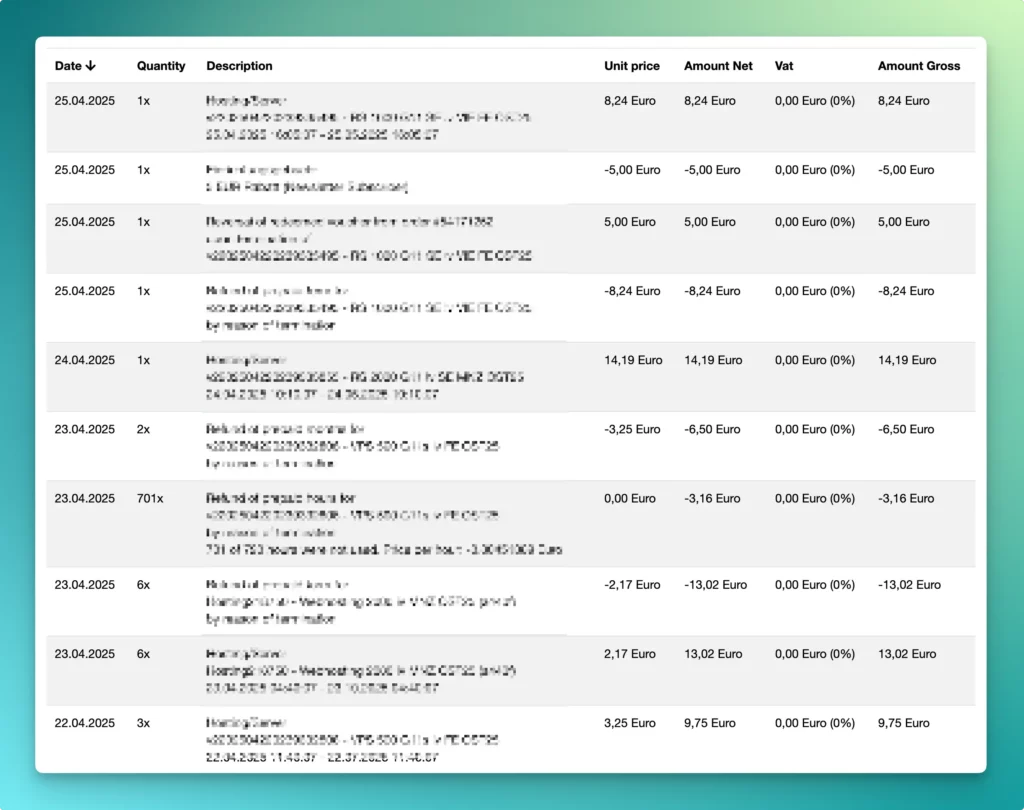Select unit price -5,00 Euro
The image size is (1024, 810).
tap(632, 170)
